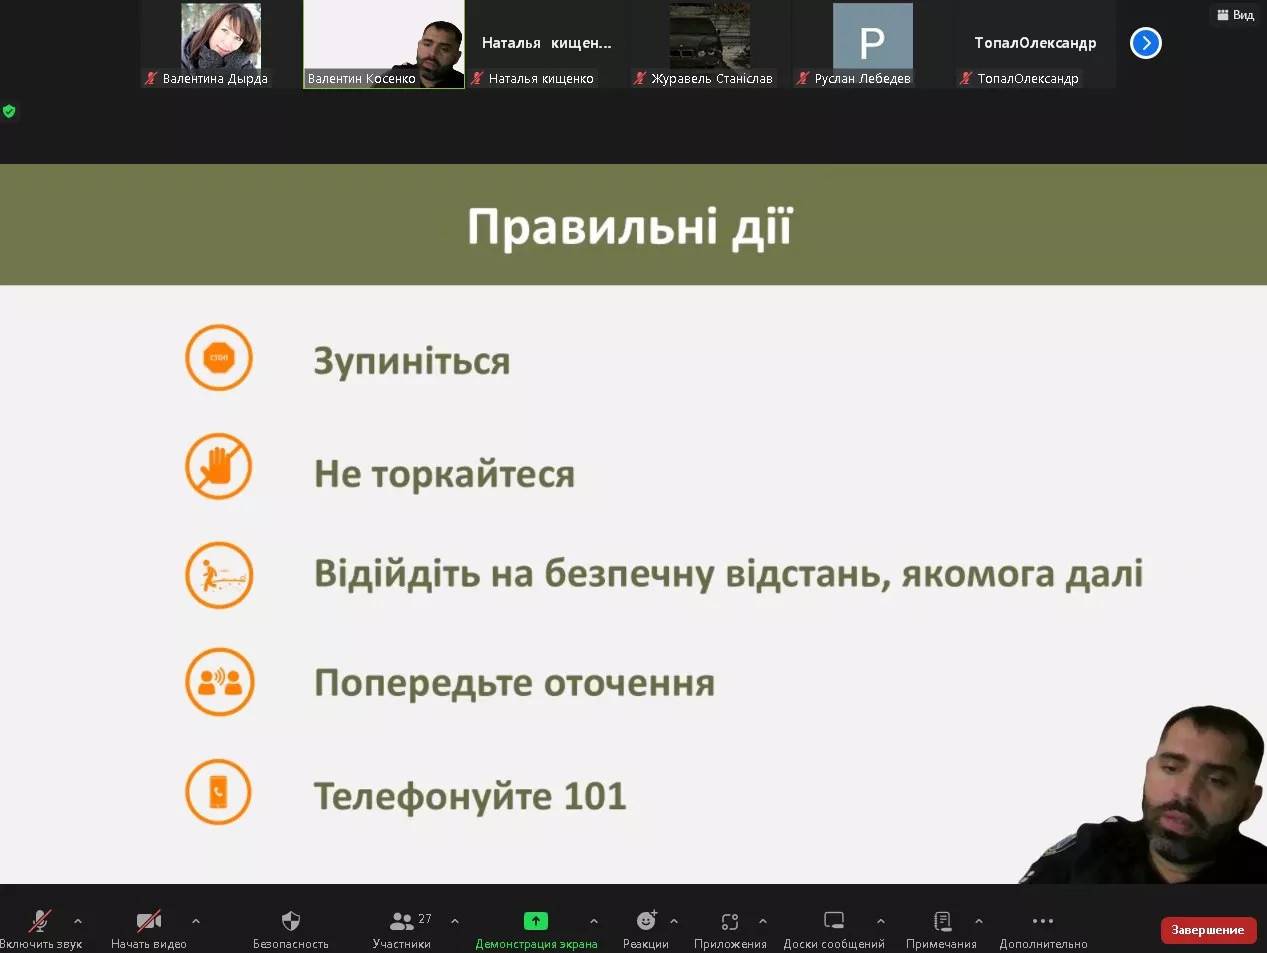Expand the arrow beside Участники

click(x=455, y=921)
